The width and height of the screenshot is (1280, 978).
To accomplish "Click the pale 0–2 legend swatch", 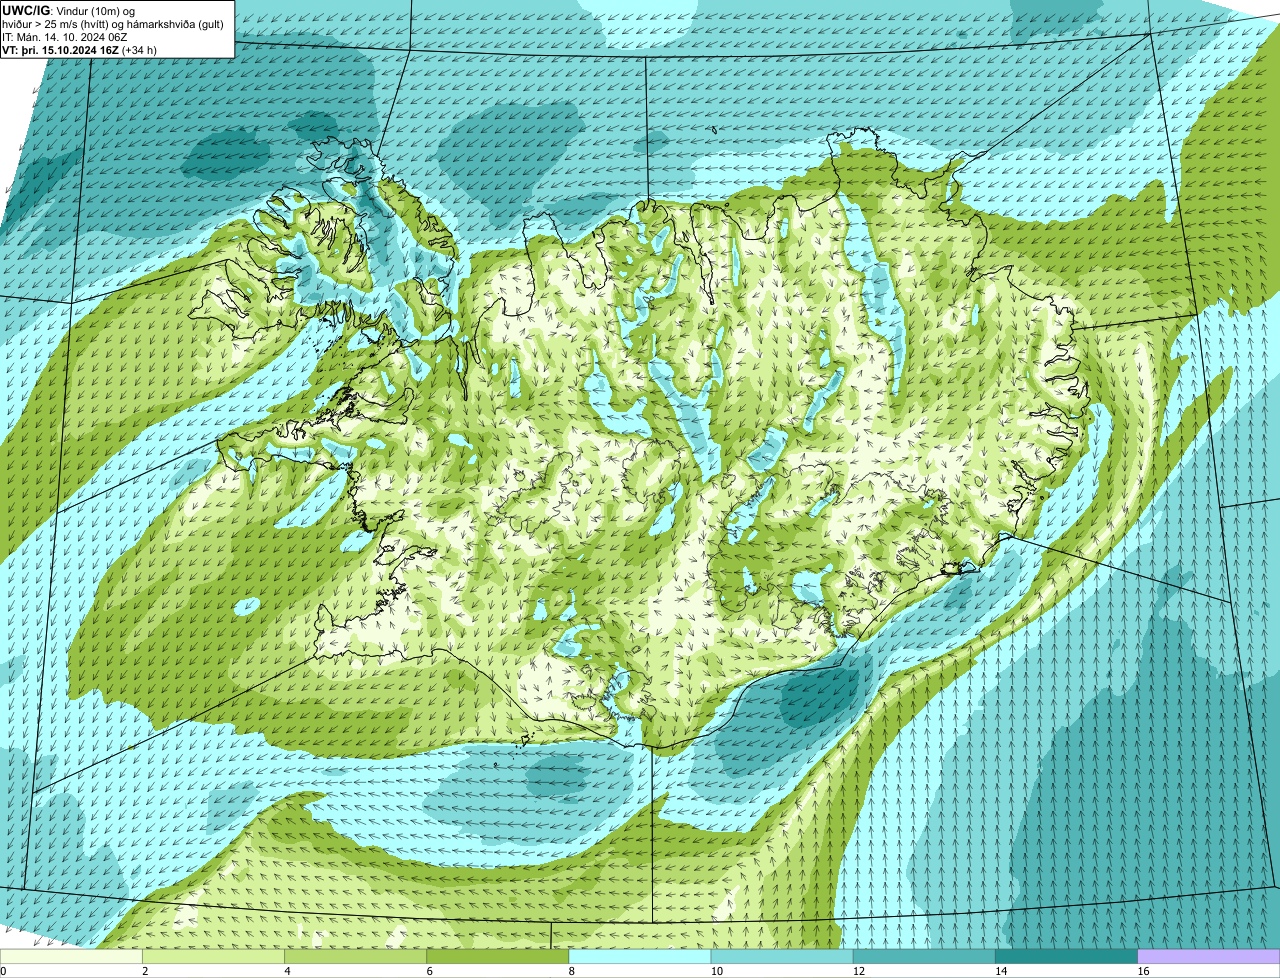I will 71,956.
